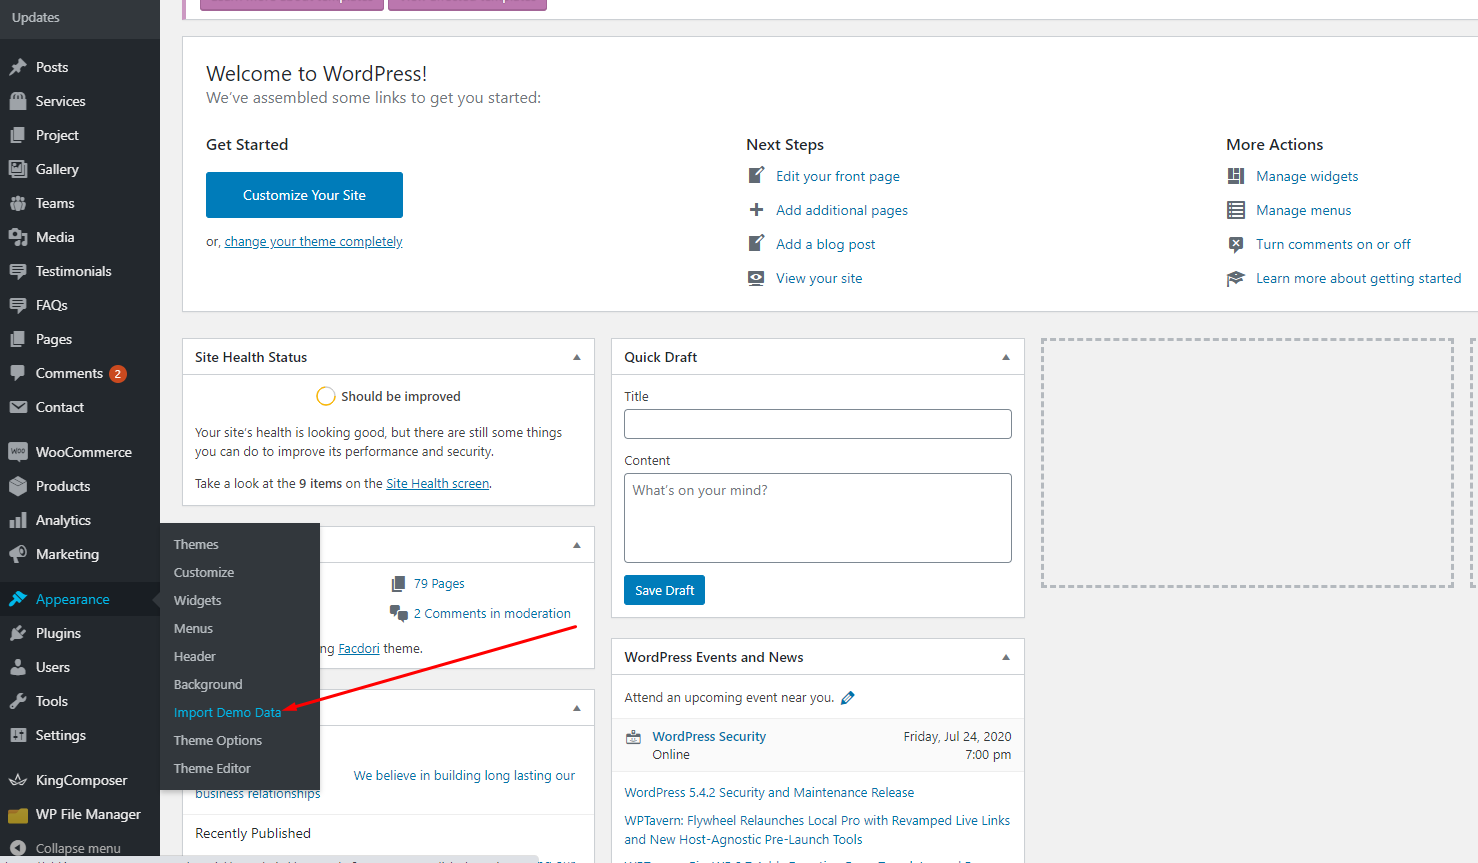Click the Plugins plug icon
This screenshot has width=1478, height=863.
point(18,633)
